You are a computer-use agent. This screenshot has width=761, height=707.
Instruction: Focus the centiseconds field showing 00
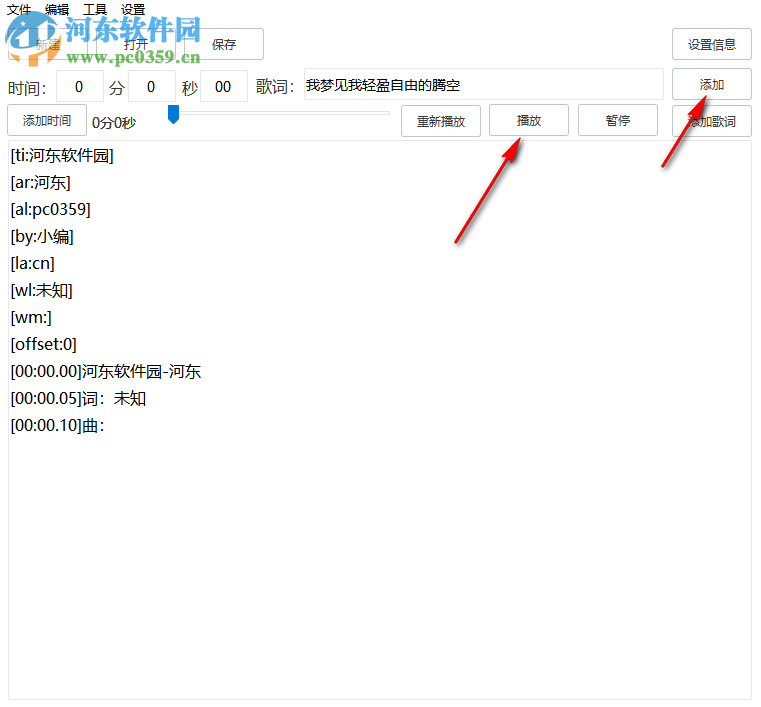[x=223, y=86]
